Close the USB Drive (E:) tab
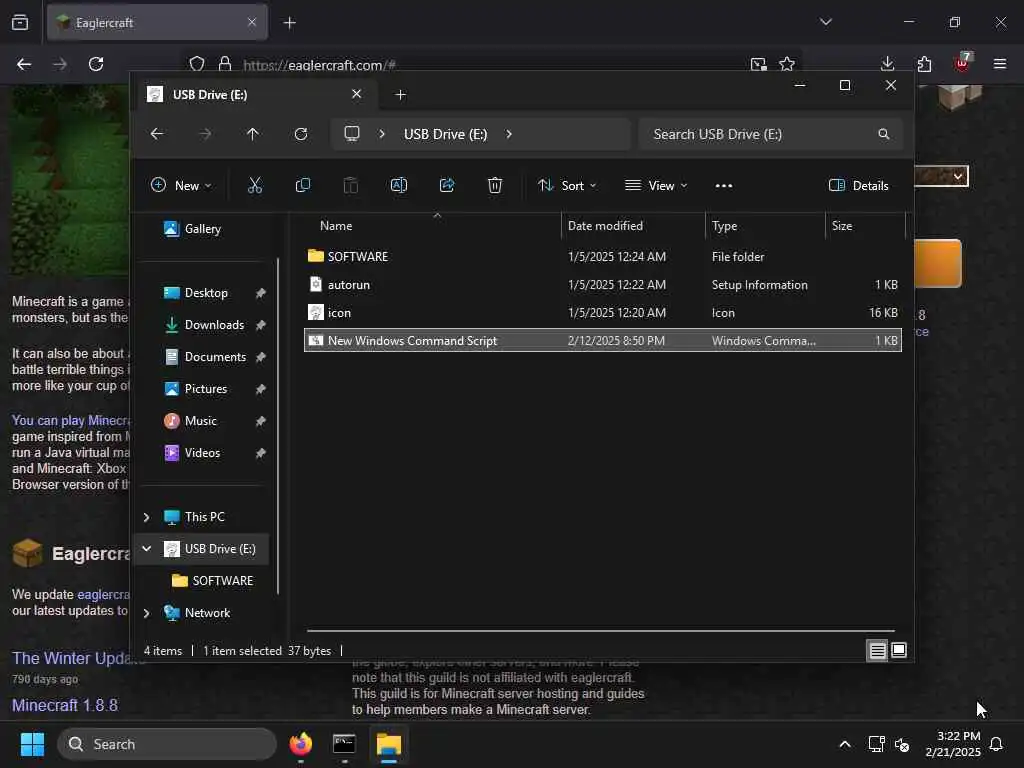Image resolution: width=1024 pixels, height=768 pixels. click(357, 94)
